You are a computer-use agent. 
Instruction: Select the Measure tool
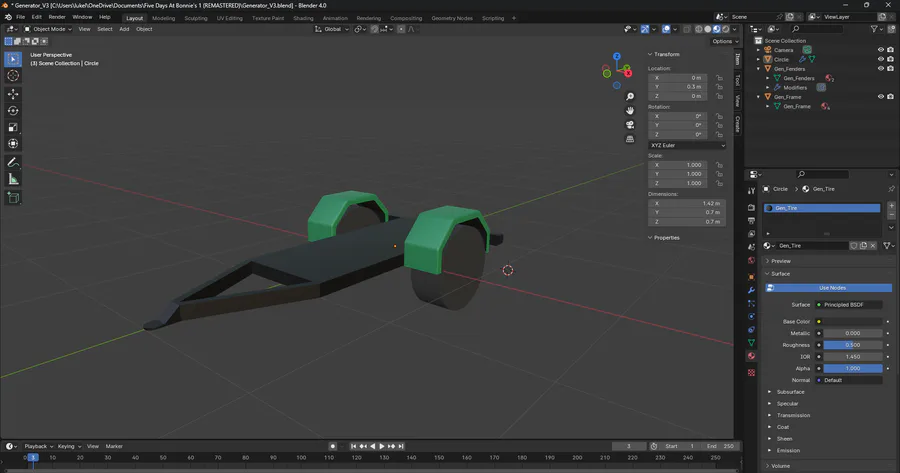[x=13, y=179]
